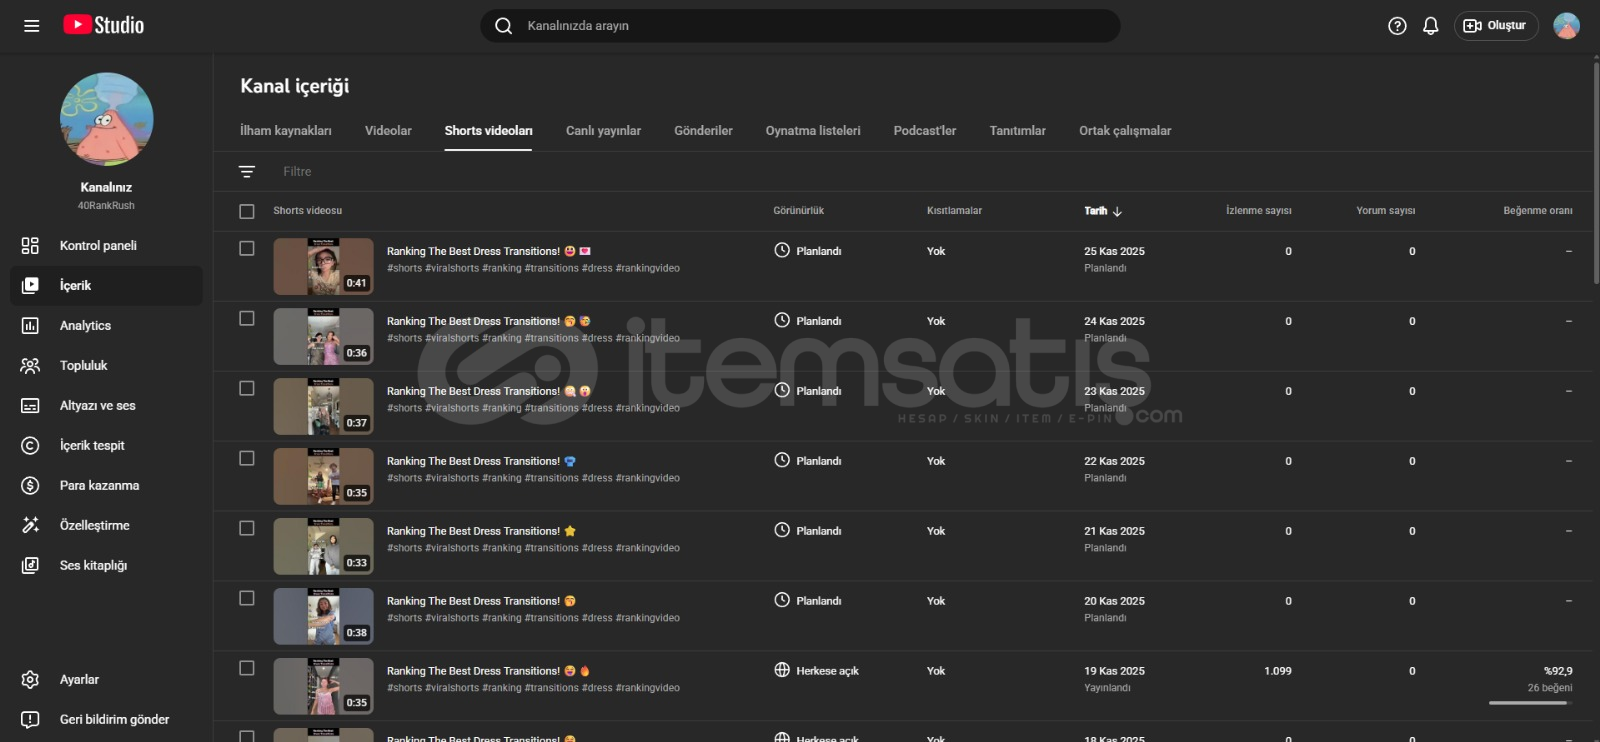Click the Oluştur create button

point(1495,26)
